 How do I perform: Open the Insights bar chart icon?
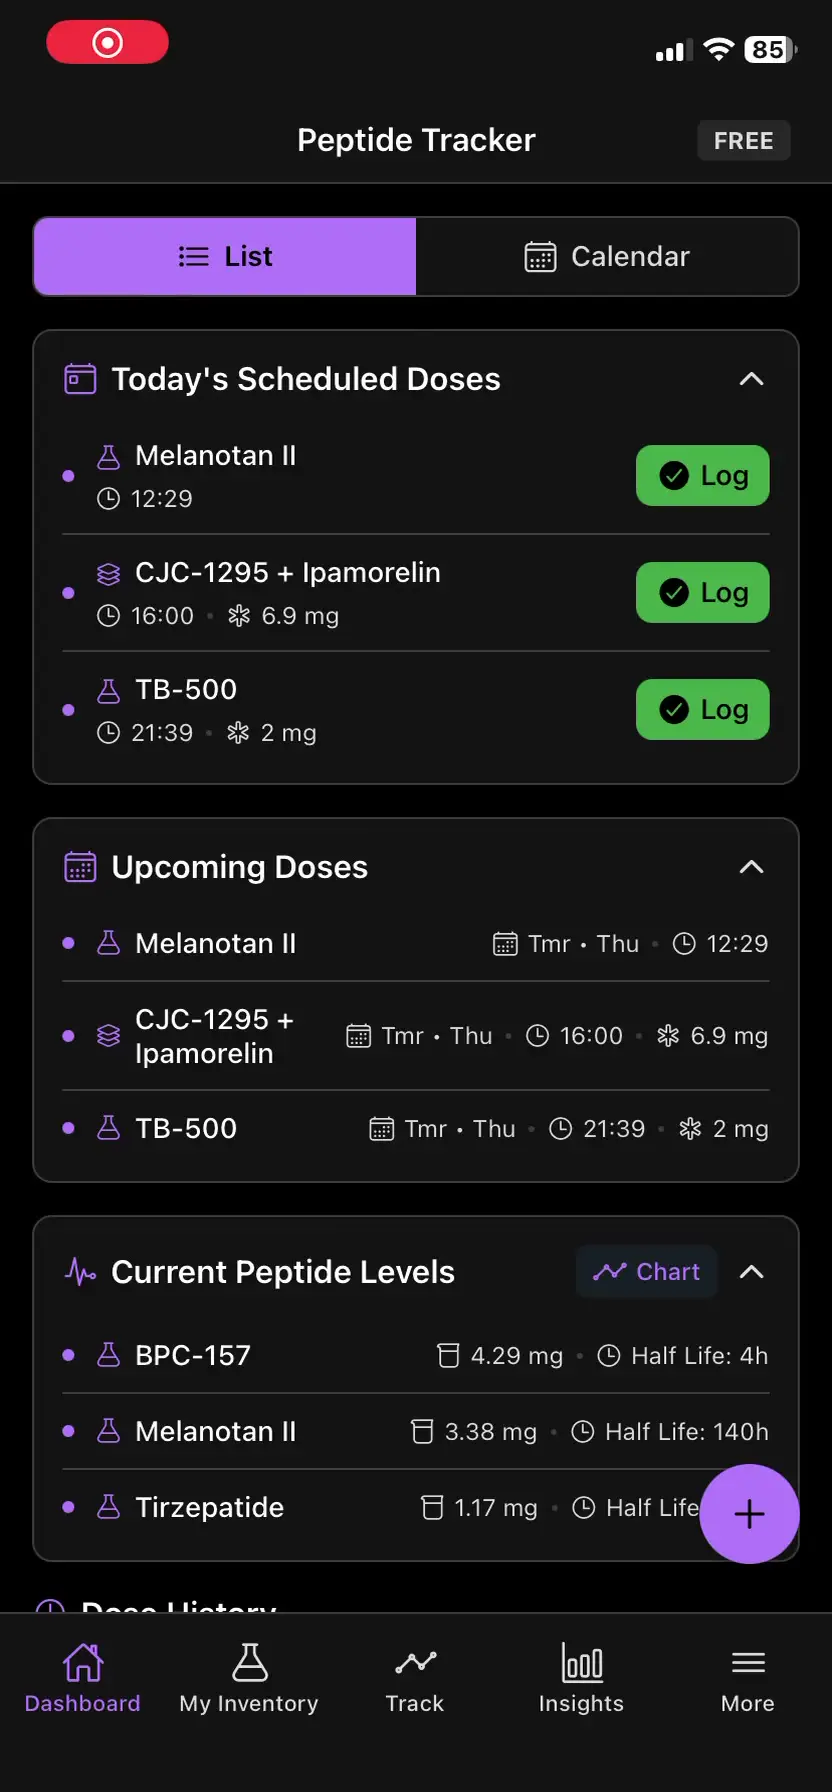point(581,1663)
